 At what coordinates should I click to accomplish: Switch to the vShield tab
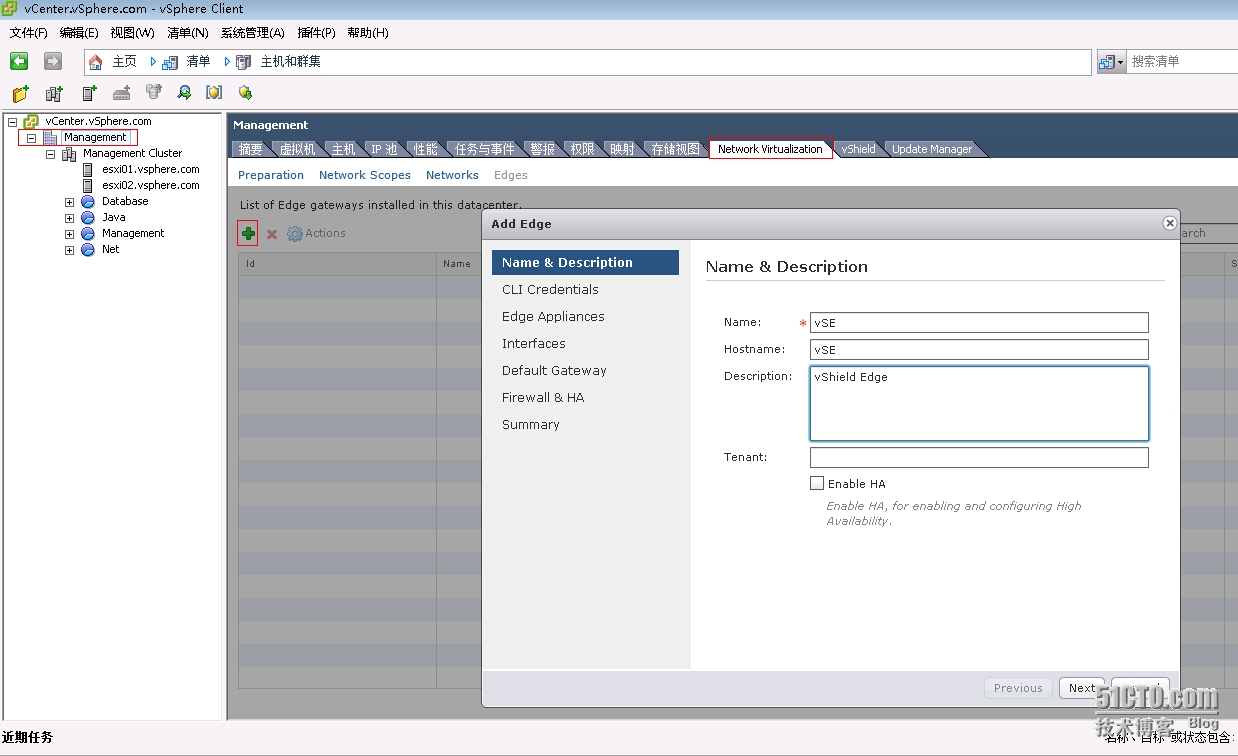pos(858,149)
